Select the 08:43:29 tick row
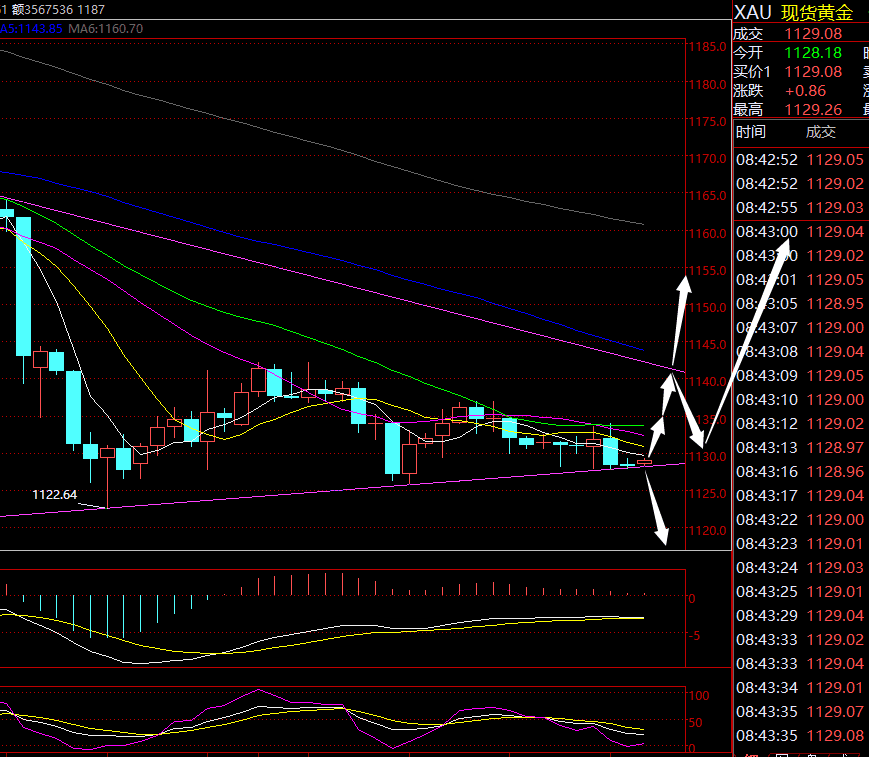The image size is (869, 757). tap(800, 615)
